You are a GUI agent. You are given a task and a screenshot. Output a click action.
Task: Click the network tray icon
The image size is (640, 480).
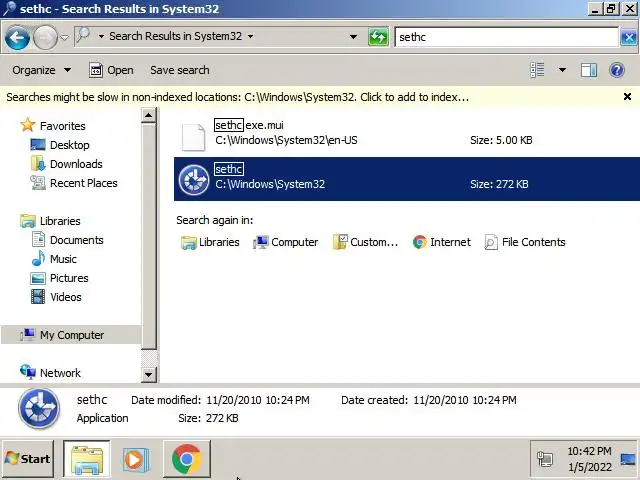[x=545, y=459]
